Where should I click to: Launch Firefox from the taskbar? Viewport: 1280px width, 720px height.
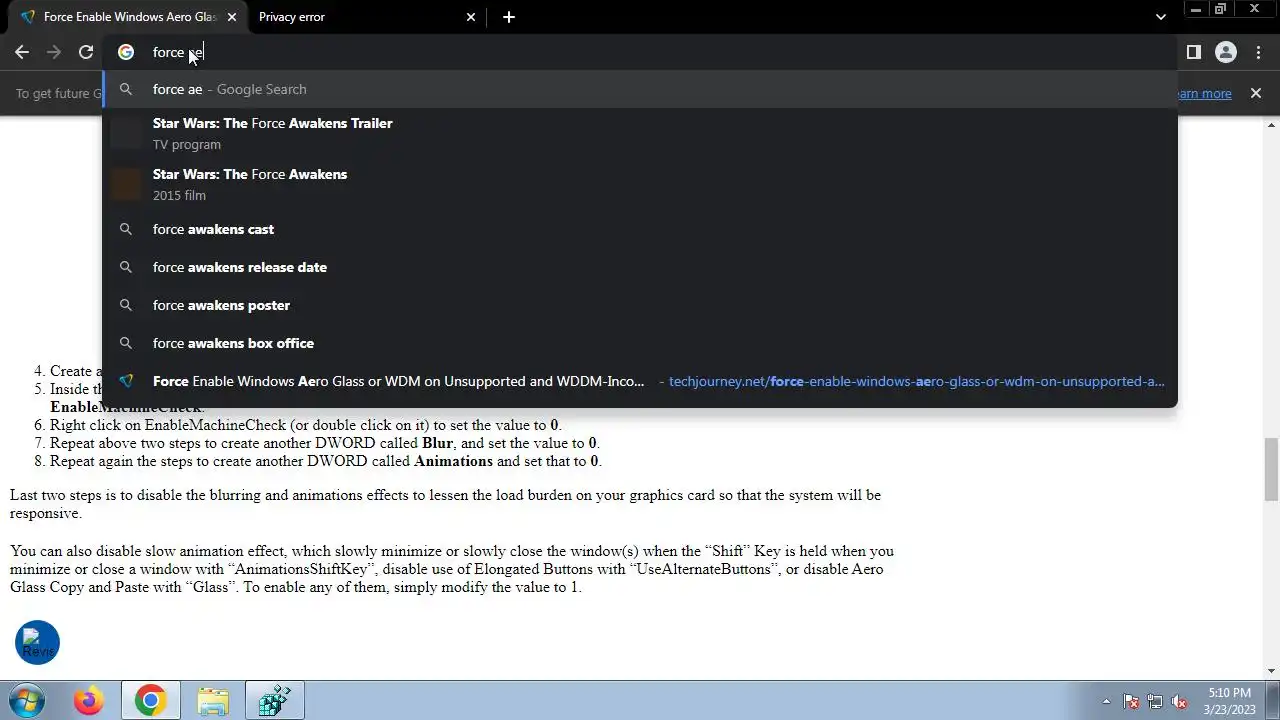(x=89, y=701)
